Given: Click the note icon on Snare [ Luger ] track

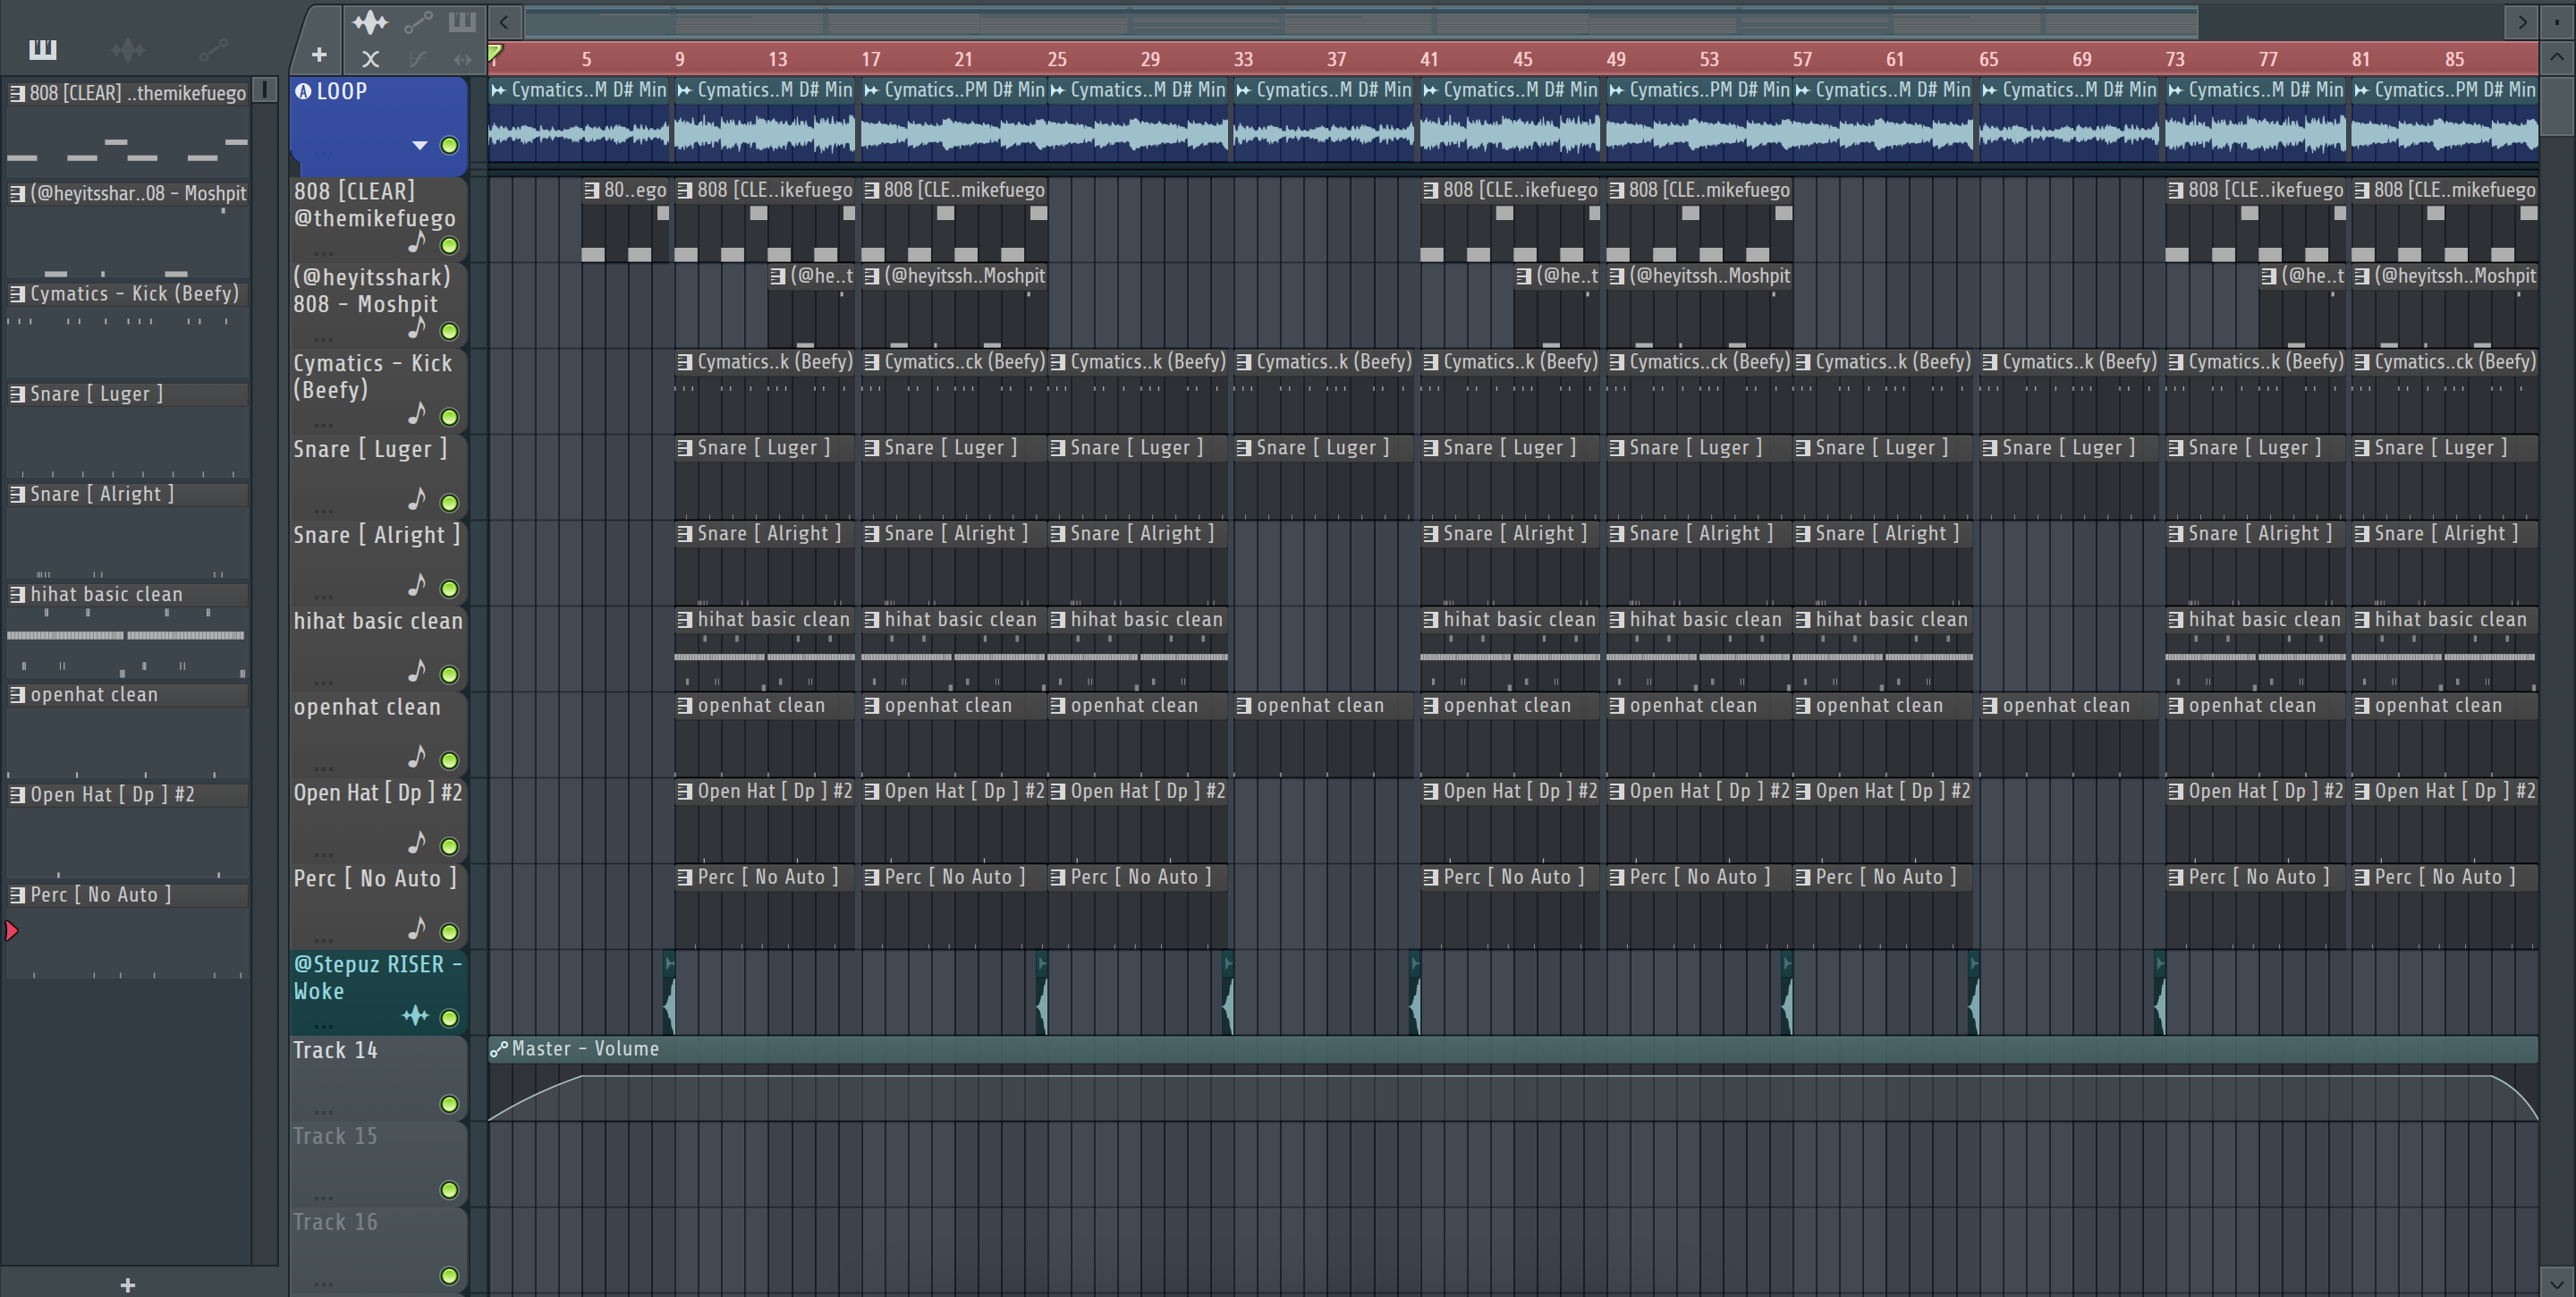Looking at the screenshot, I should pos(417,499).
